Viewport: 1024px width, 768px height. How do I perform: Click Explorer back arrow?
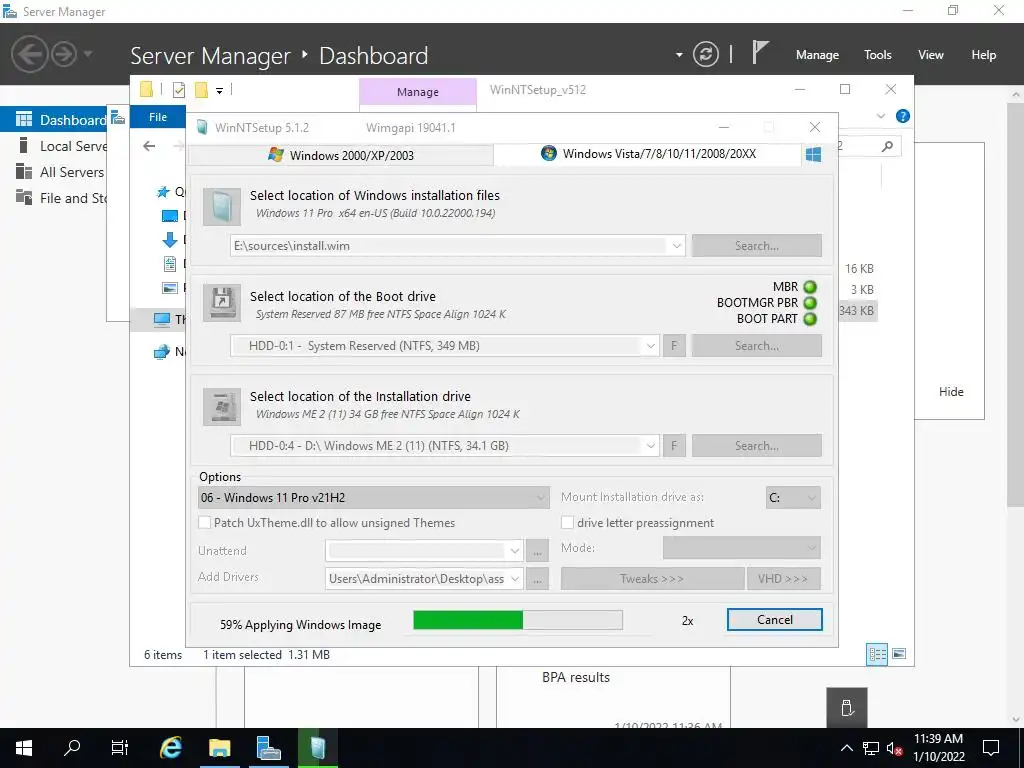tap(149, 146)
